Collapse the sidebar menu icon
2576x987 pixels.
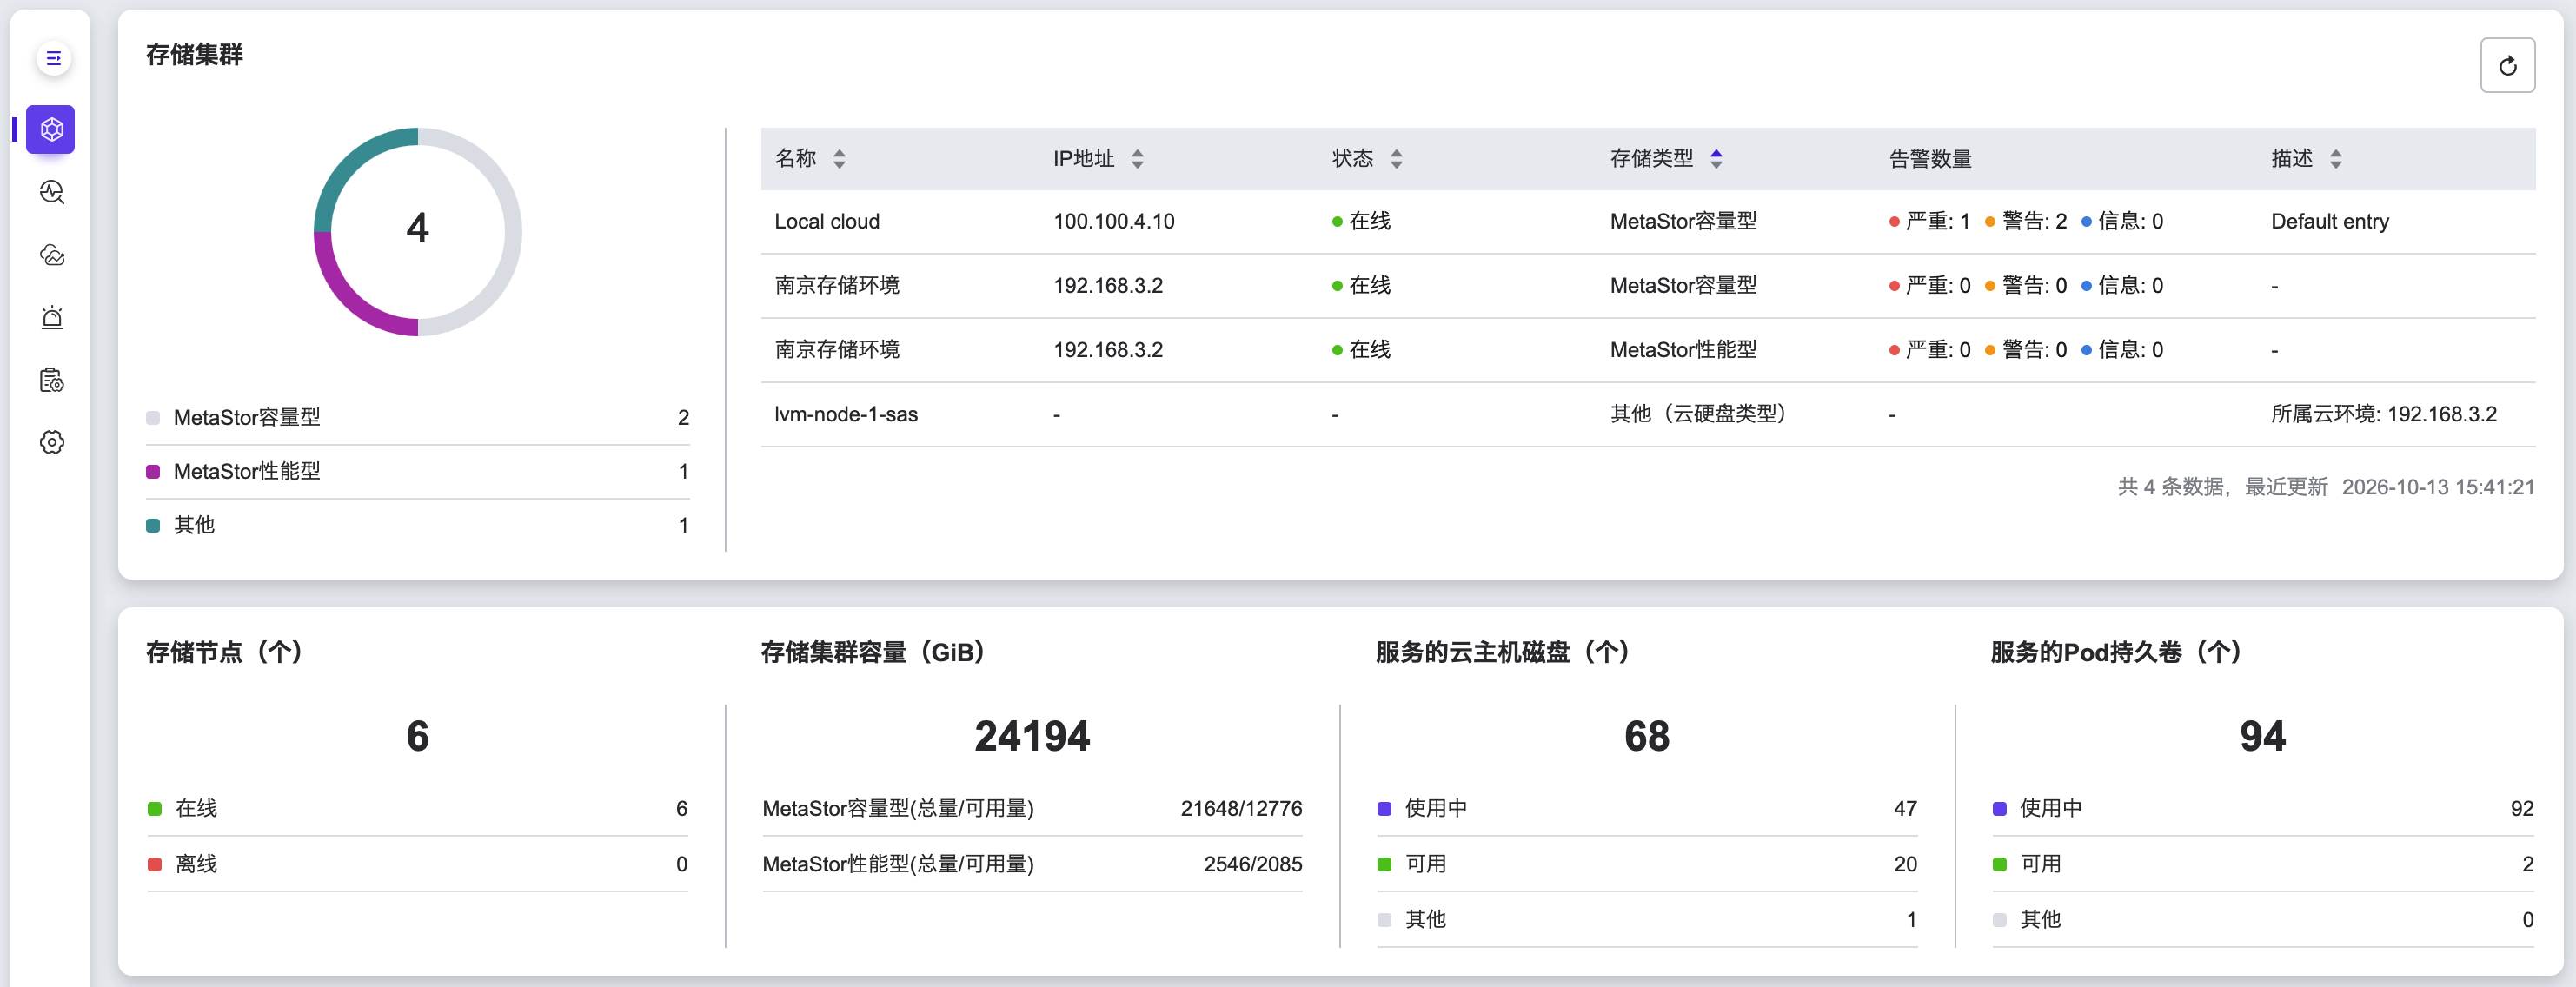click(53, 58)
